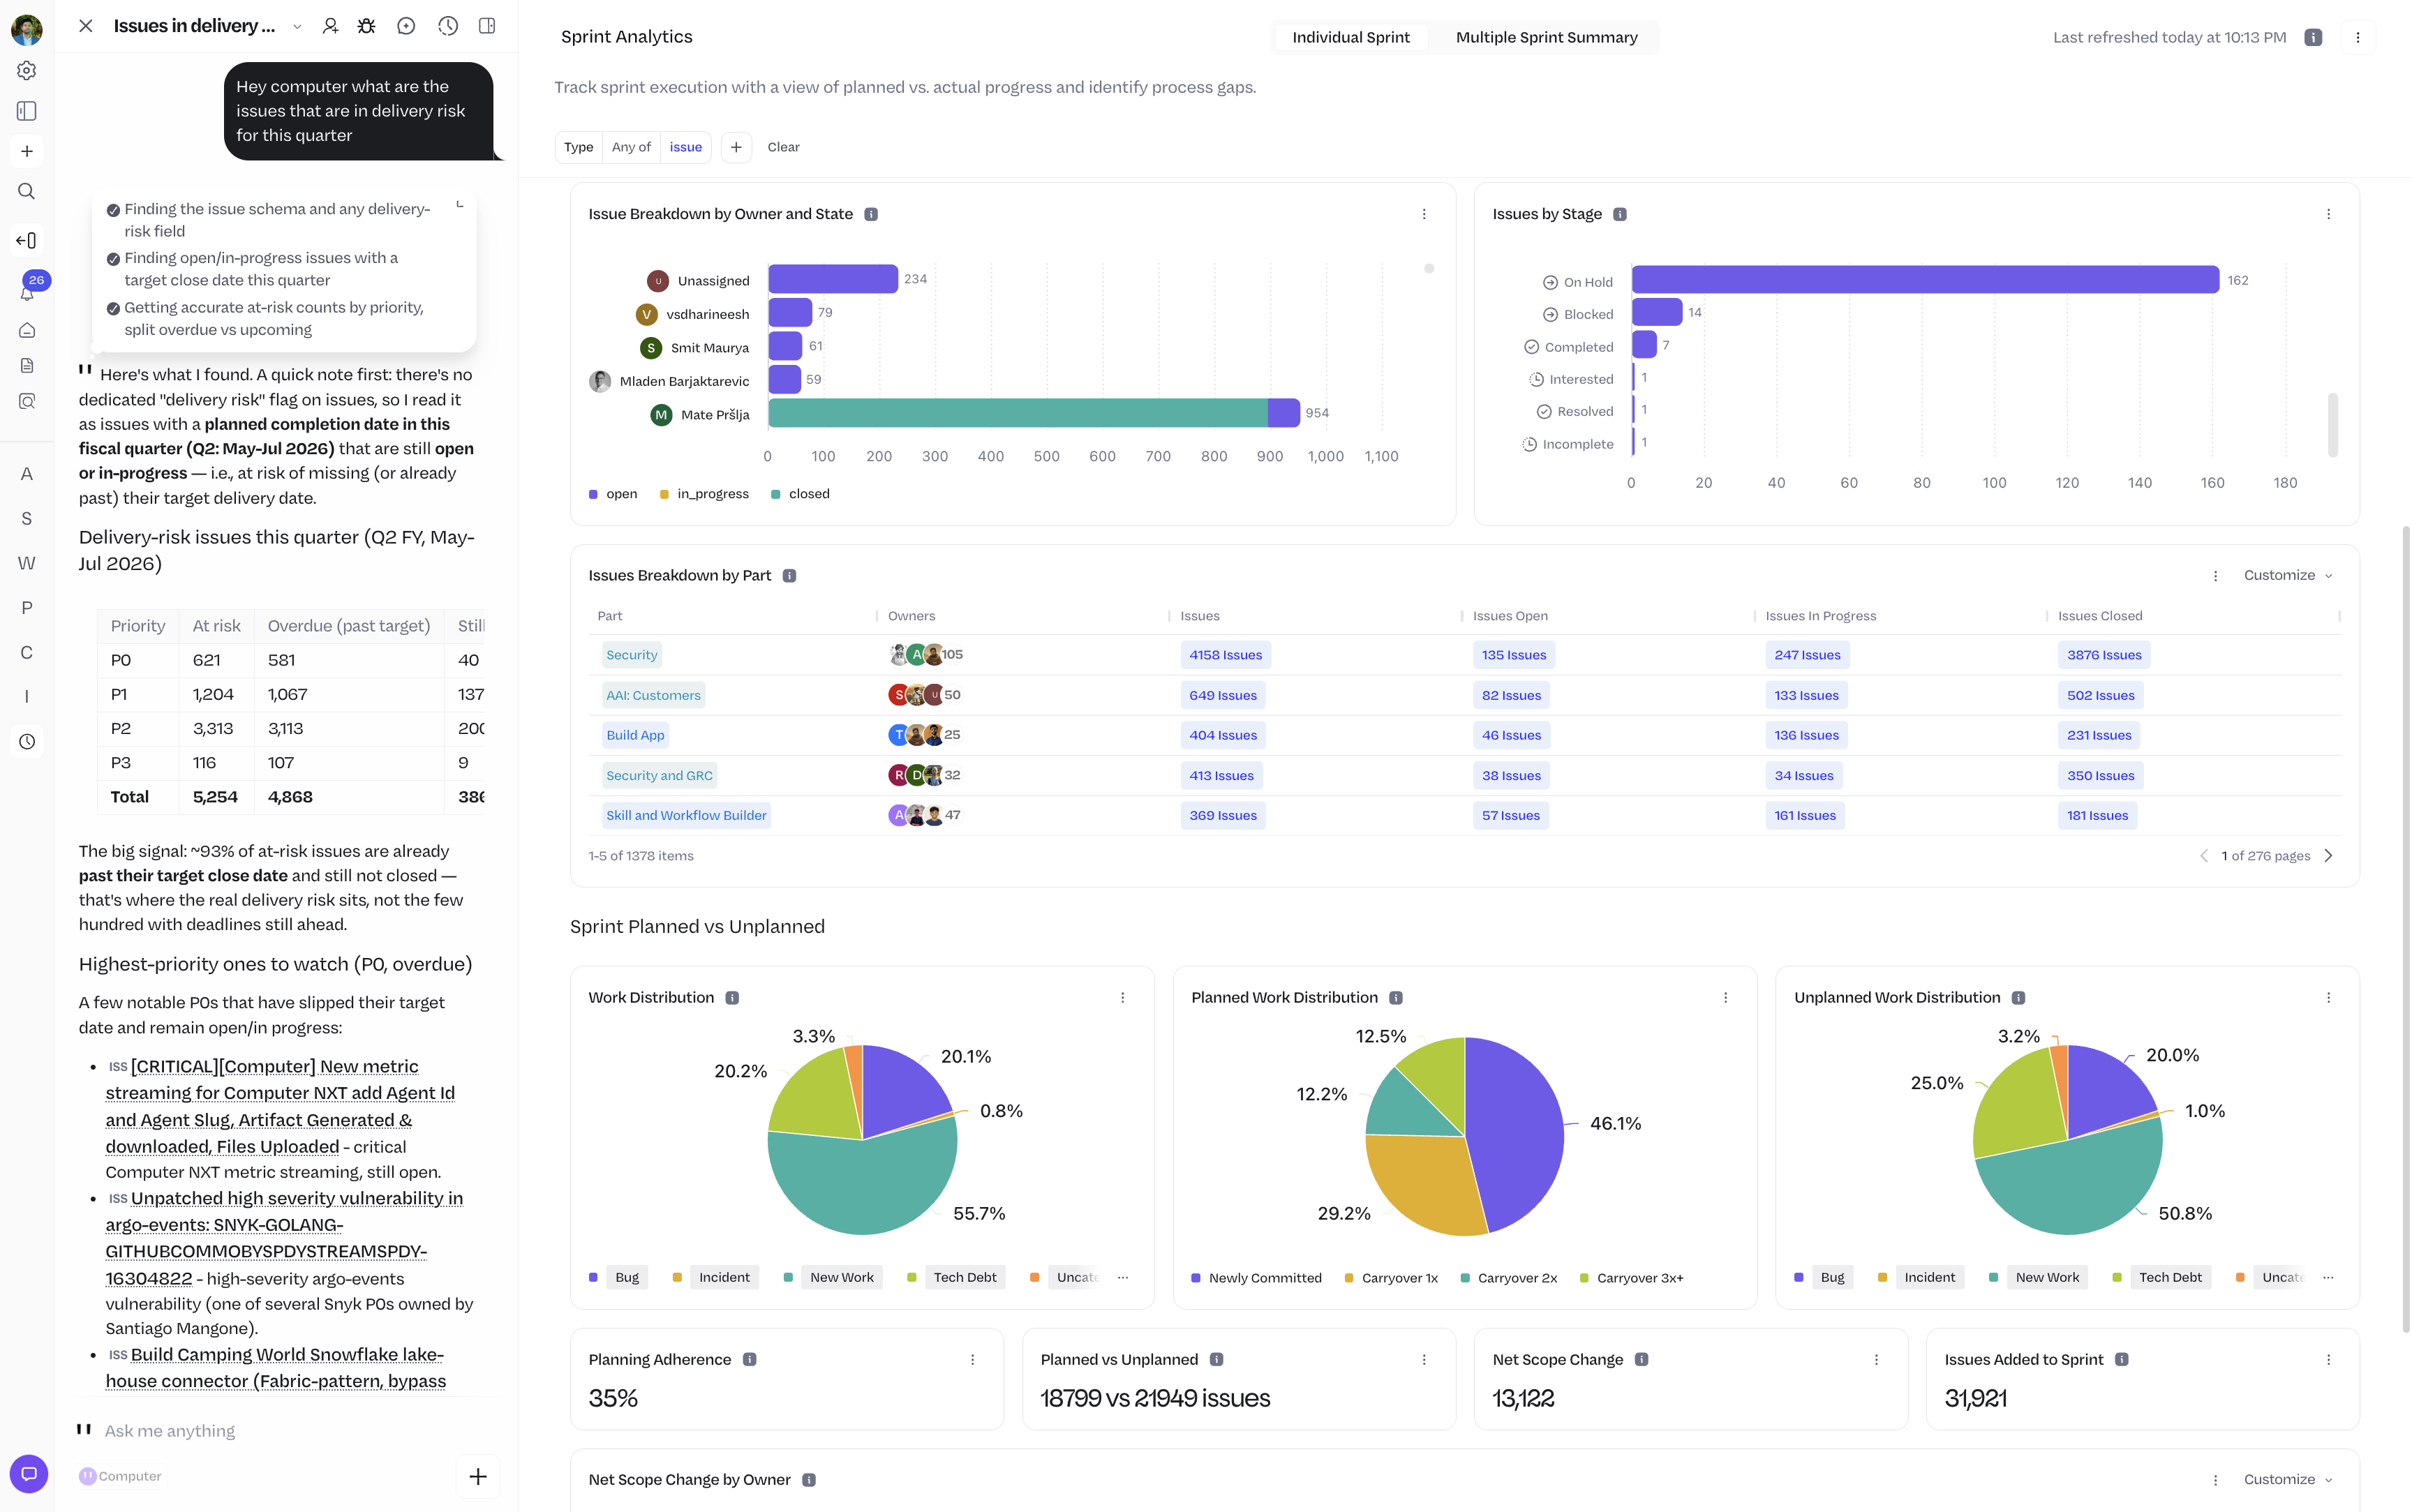Click the user avatar at top left
This screenshot has width=2412, height=1512.
[27, 29]
